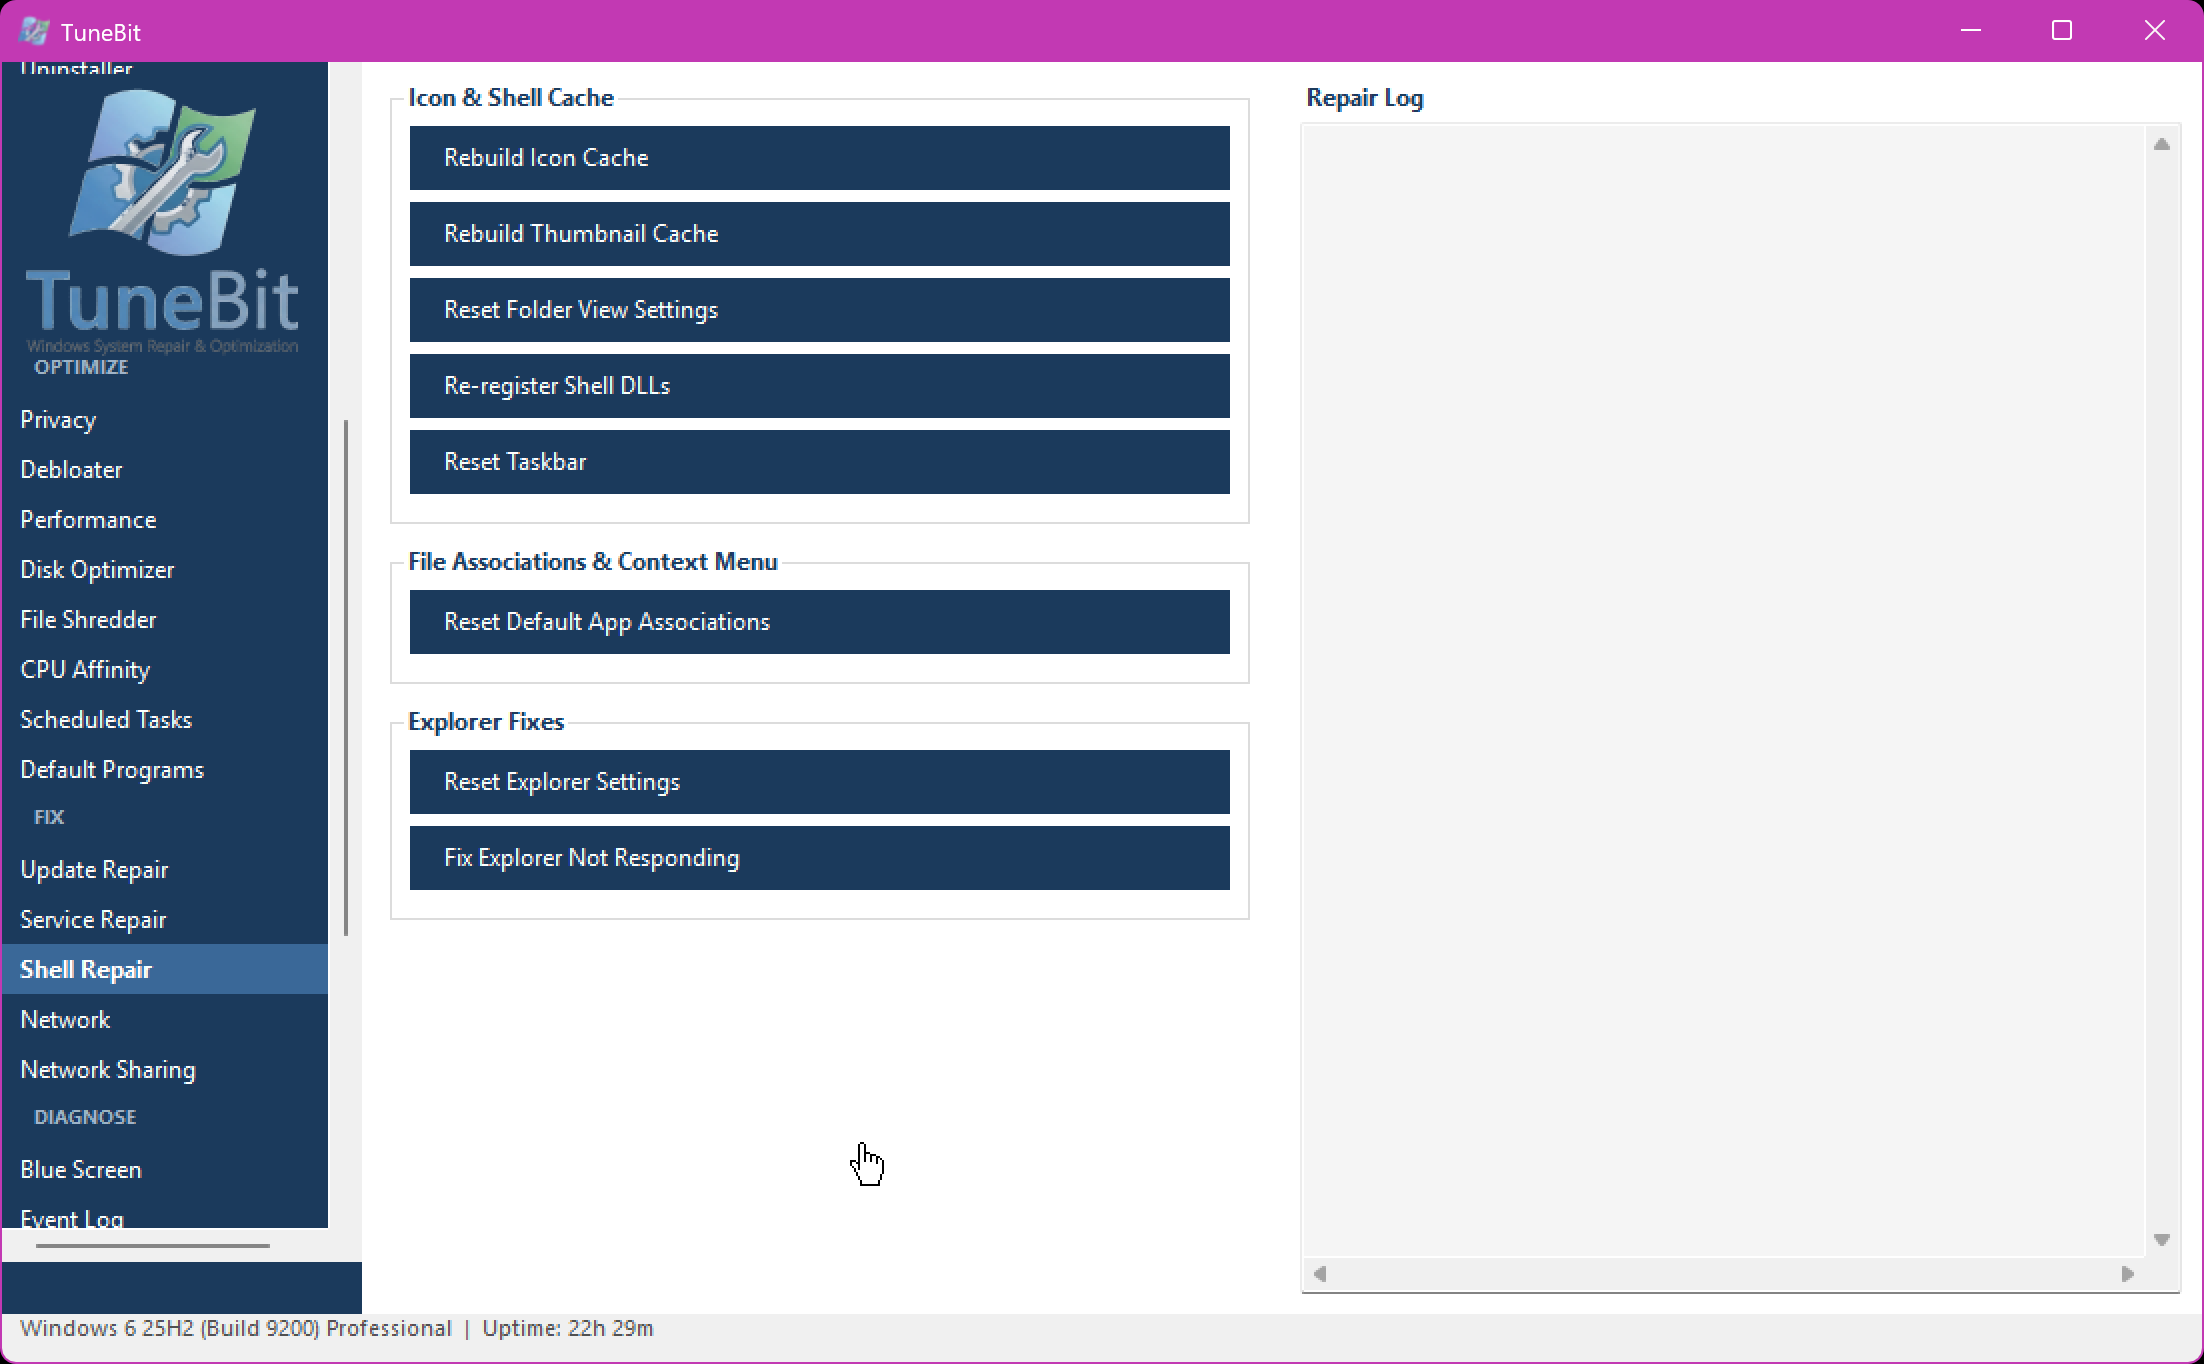2204x1364 pixels.
Task: Close the TuneBit window
Action: (x=2155, y=31)
